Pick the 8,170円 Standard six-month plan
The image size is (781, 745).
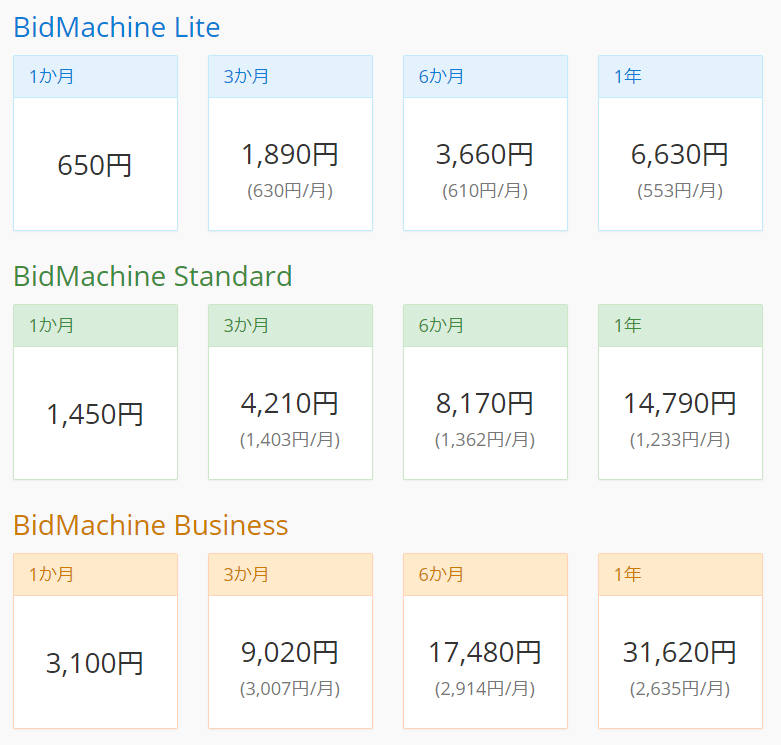tap(485, 404)
